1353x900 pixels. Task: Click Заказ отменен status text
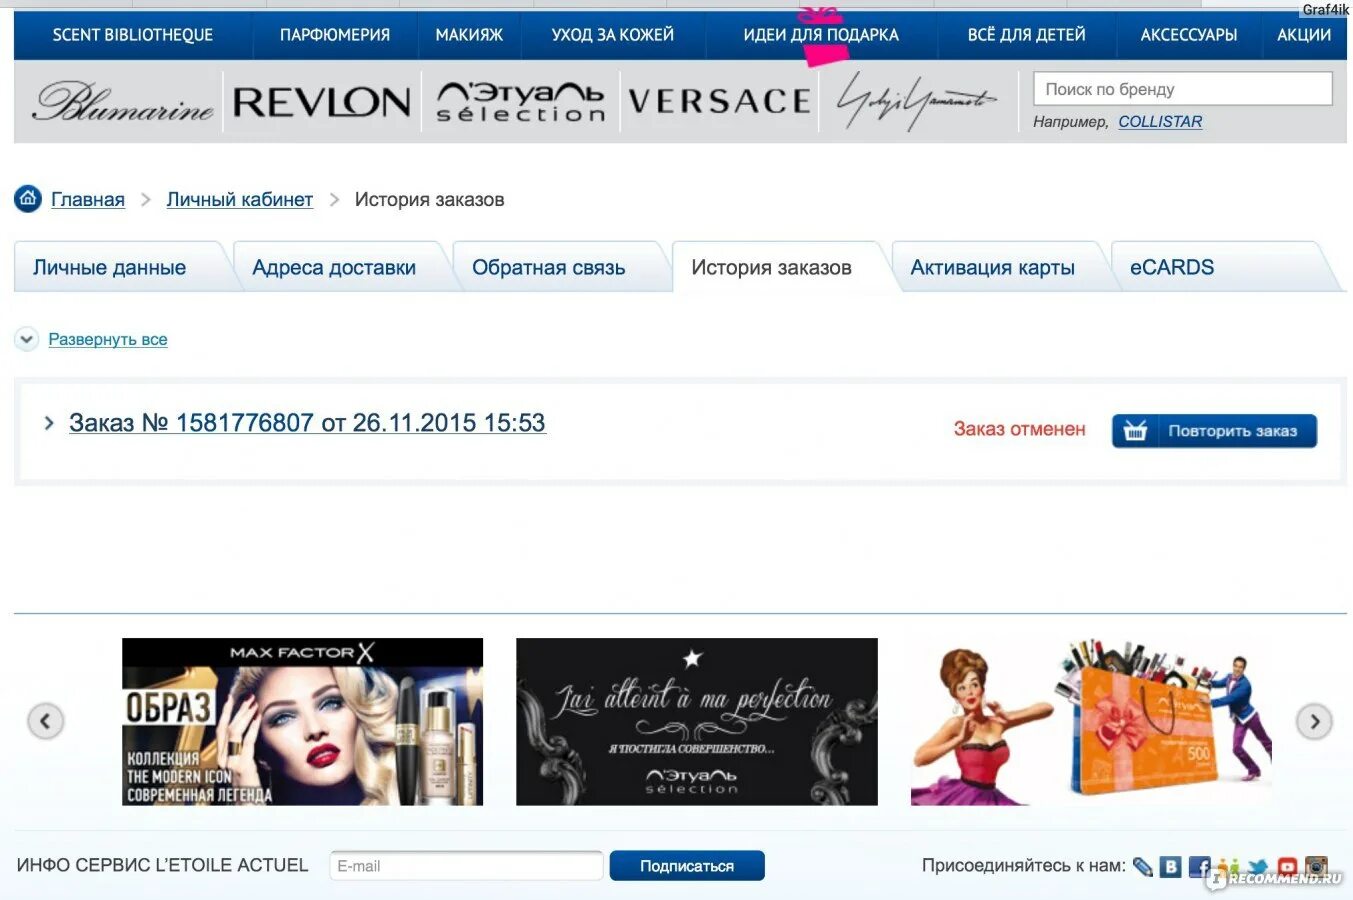click(1019, 429)
